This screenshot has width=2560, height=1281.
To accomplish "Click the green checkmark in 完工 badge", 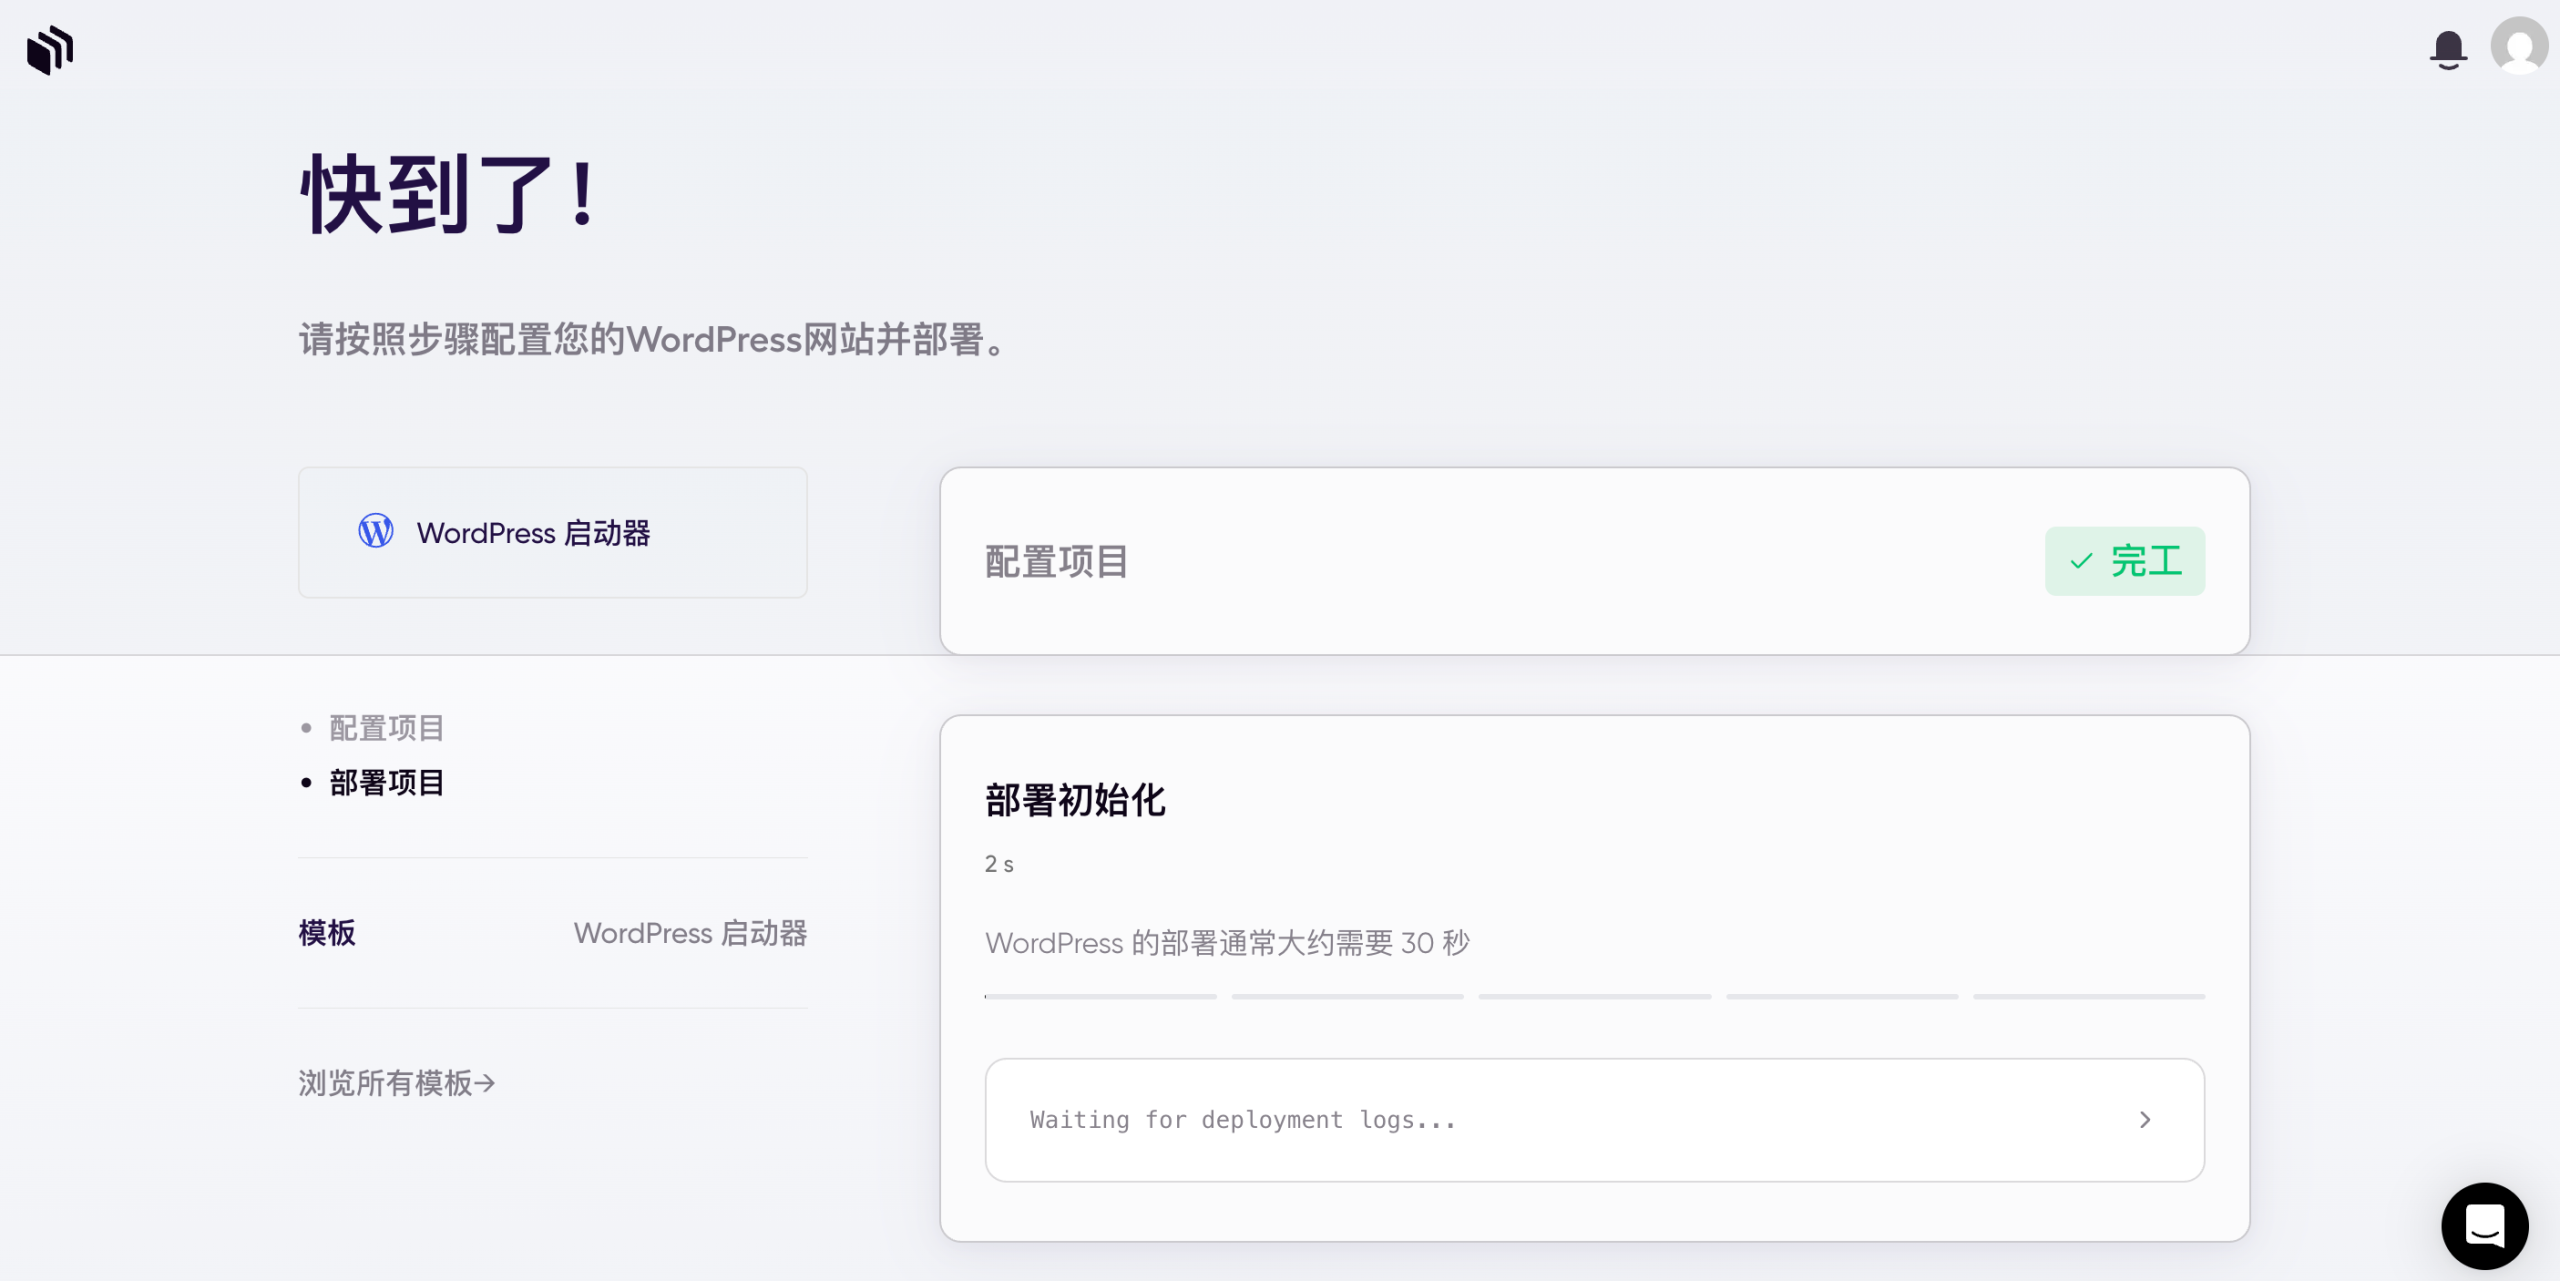I will (x=2081, y=561).
